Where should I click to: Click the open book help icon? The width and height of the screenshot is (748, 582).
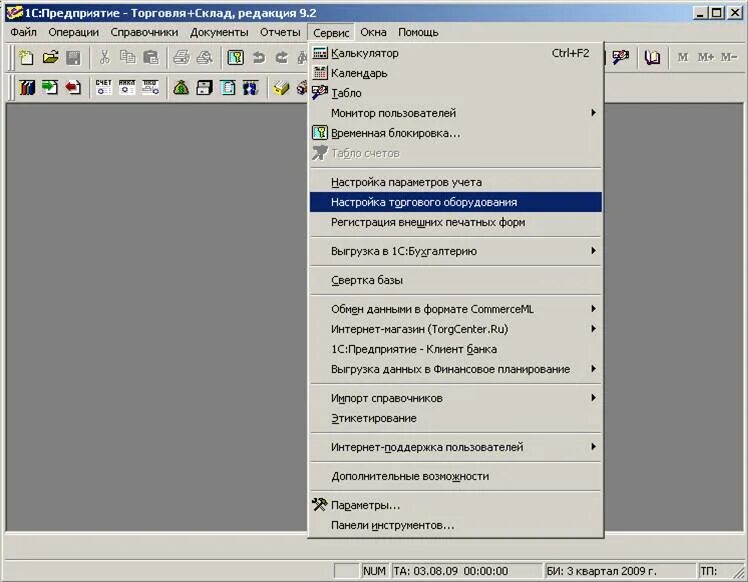(x=652, y=58)
